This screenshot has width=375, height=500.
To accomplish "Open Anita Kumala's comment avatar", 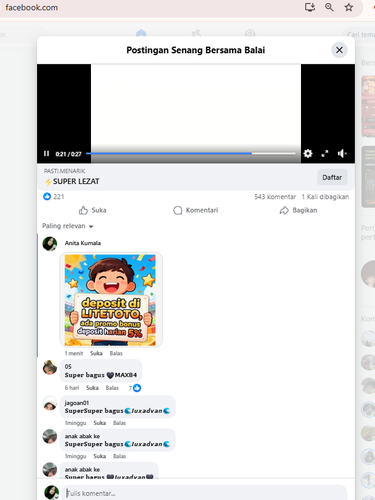I will pyautogui.click(x=50, y=244).
